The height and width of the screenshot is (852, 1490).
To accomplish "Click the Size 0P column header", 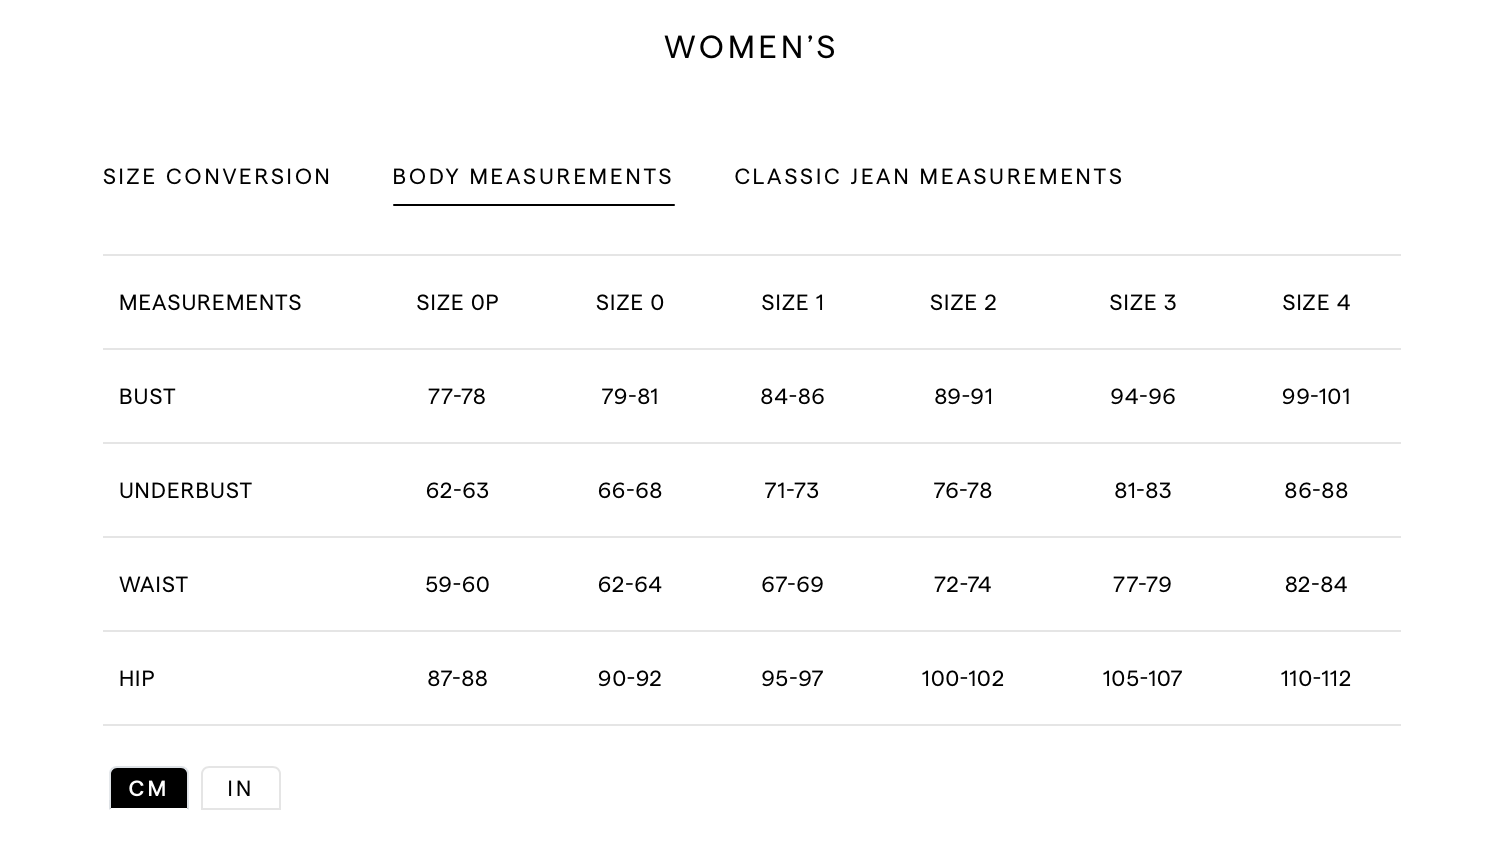I will pyautogui.click(x=457, y=303).
